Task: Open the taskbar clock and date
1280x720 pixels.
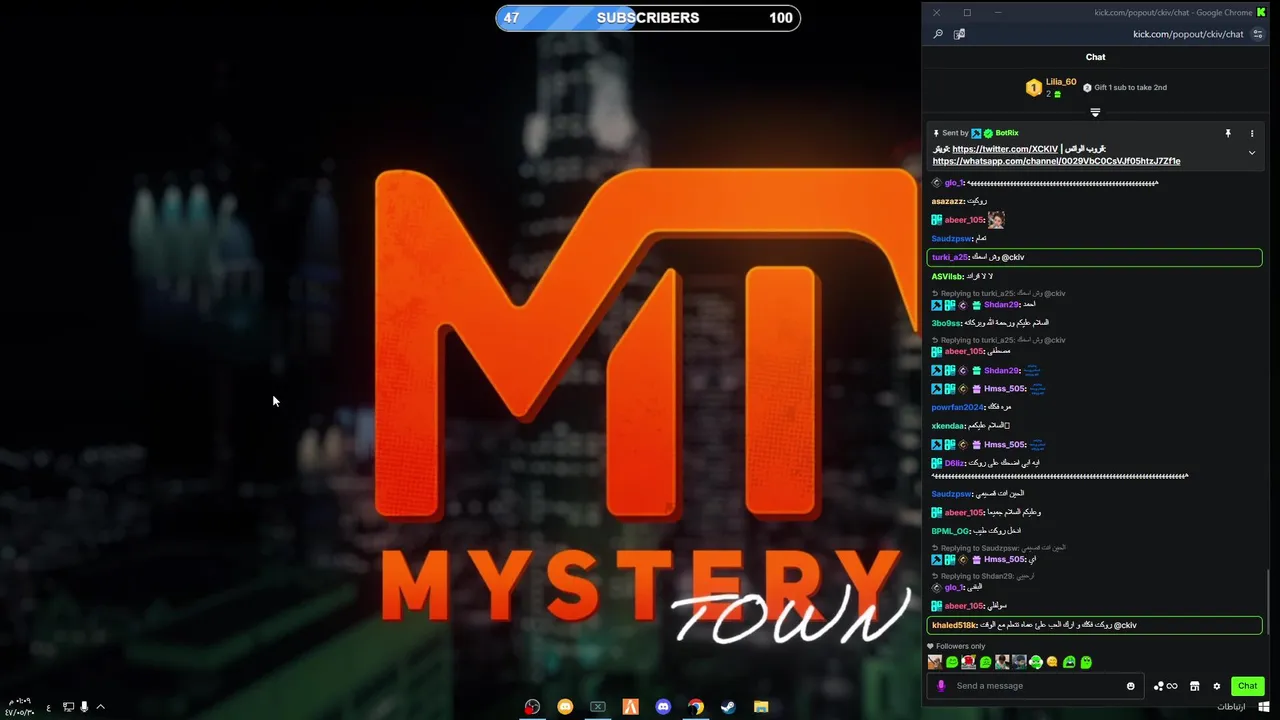Action: click(x=18, y=707)
